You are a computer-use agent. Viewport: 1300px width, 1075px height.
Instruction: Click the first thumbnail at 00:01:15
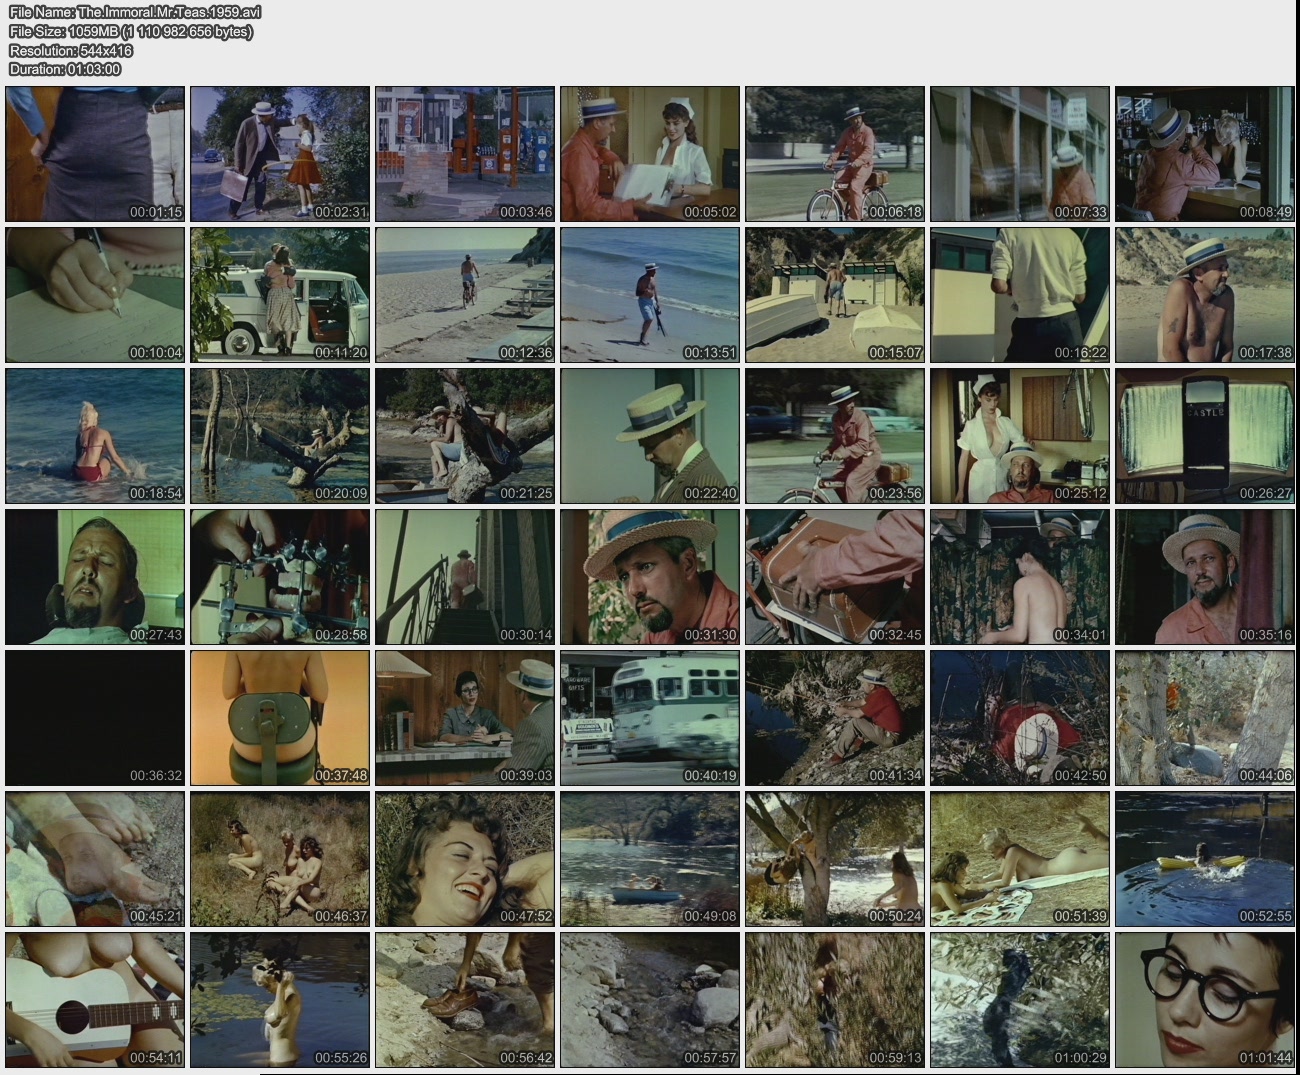tap(95, 153)
